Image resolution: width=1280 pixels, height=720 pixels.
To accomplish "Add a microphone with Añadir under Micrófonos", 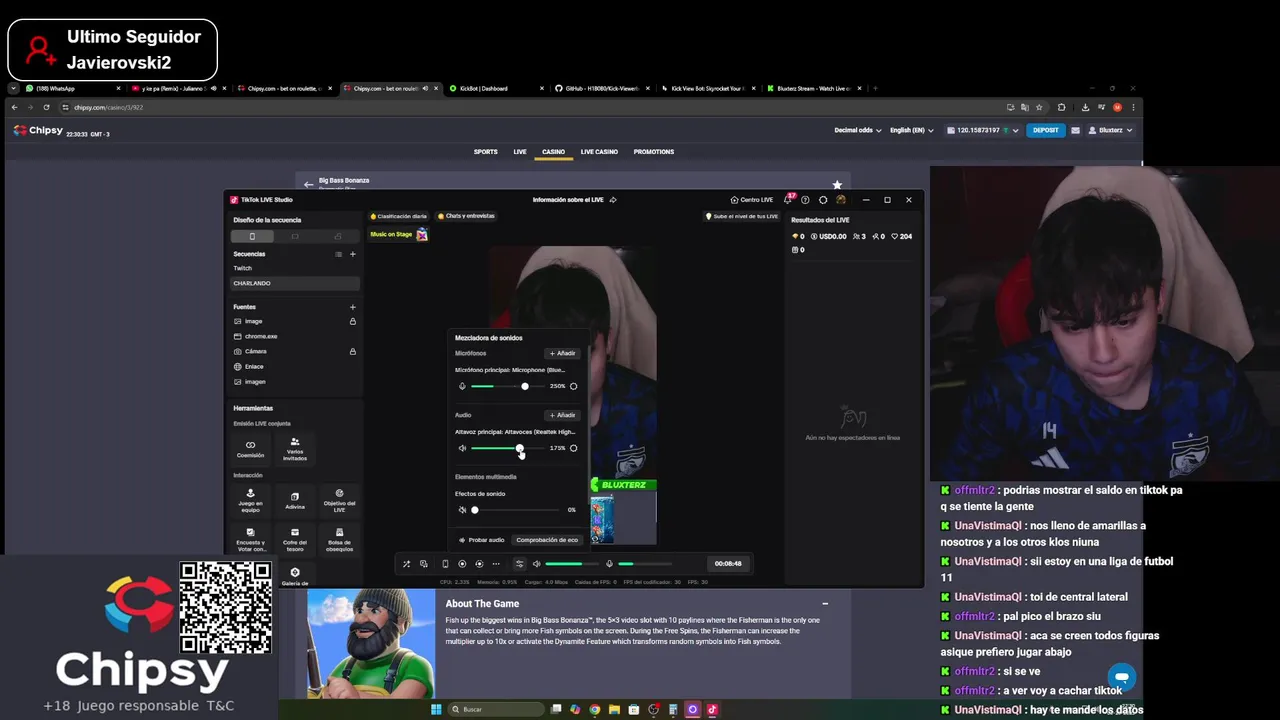I will (562, 353).
